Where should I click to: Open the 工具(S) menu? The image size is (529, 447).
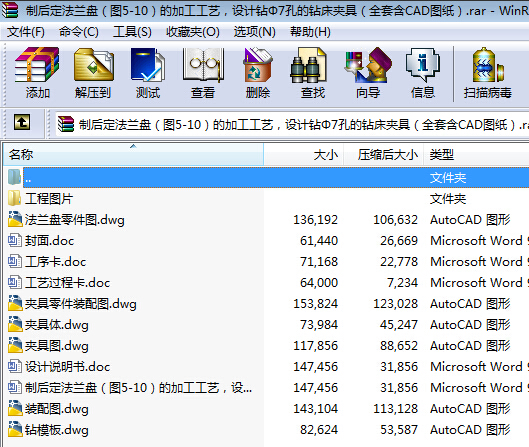(x=132, y=32)
